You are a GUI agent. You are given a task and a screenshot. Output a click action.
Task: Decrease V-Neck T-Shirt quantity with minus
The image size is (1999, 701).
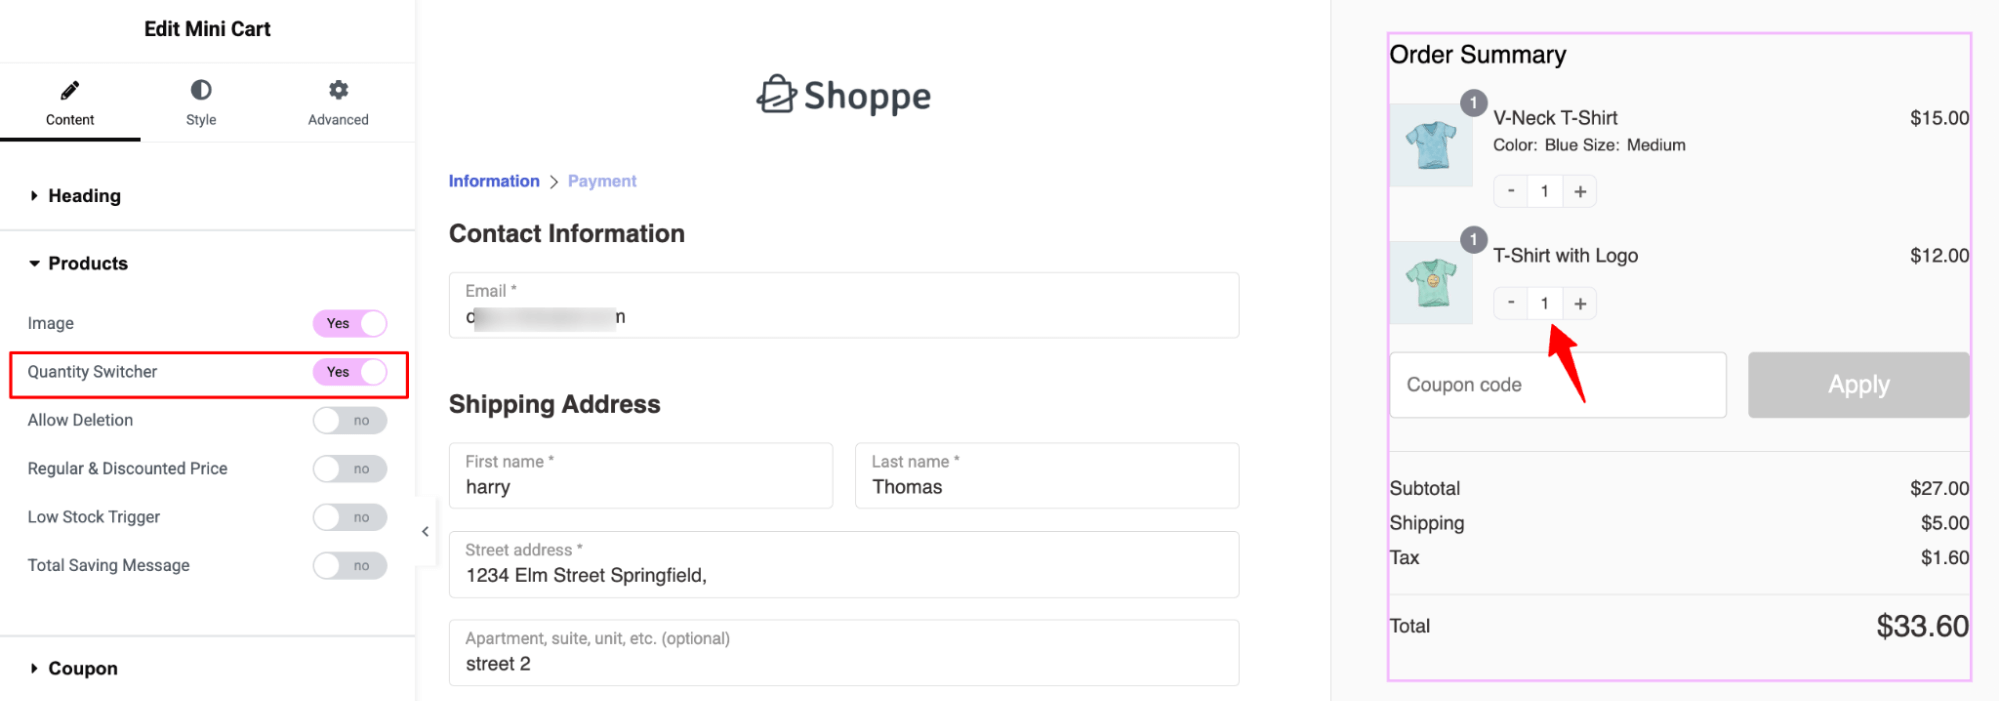1511,191
